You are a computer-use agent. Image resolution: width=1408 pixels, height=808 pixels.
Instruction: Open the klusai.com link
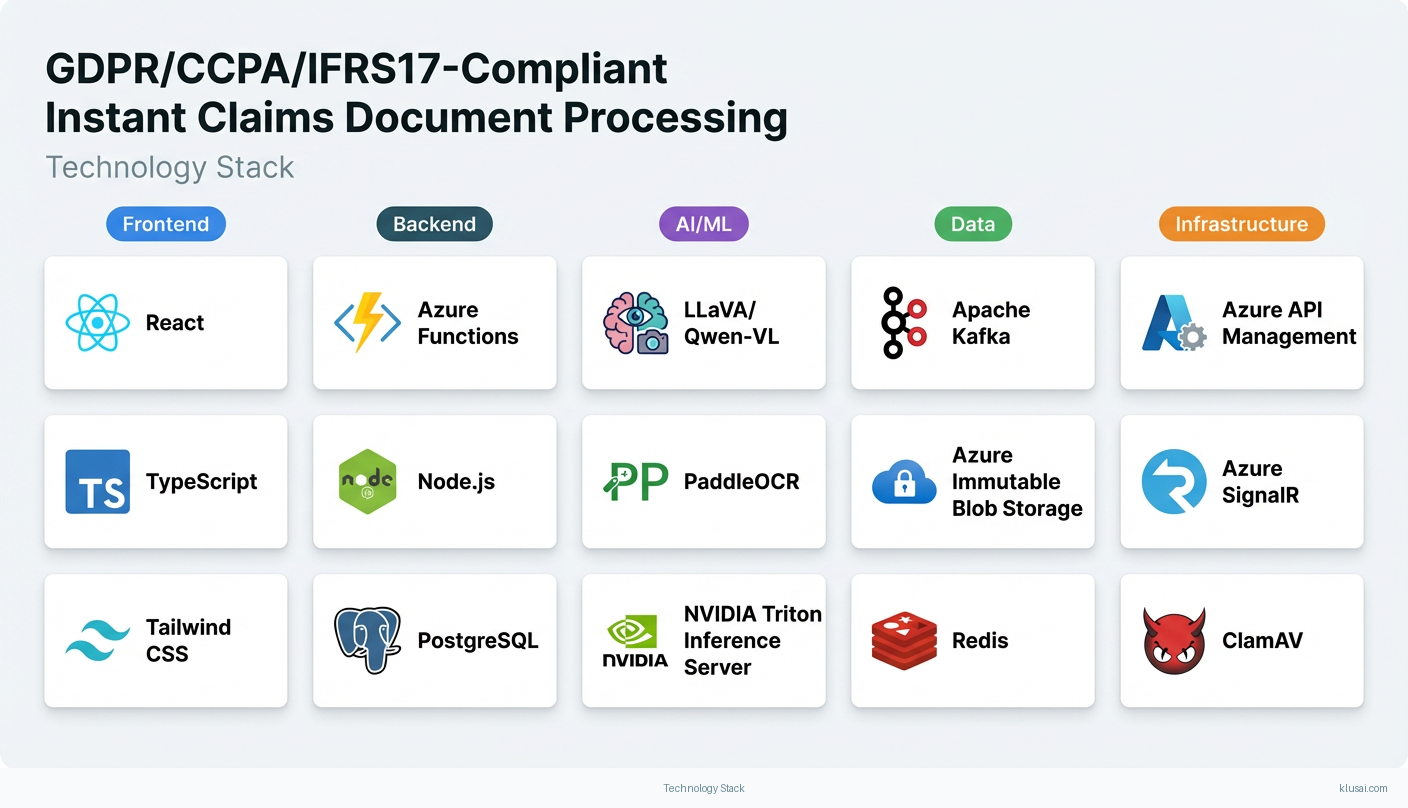coord(1362,788)
